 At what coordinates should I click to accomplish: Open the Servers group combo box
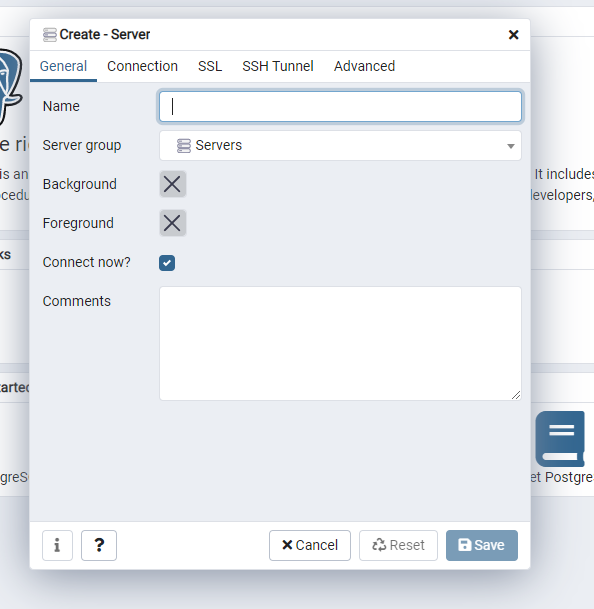click(340, 146)
